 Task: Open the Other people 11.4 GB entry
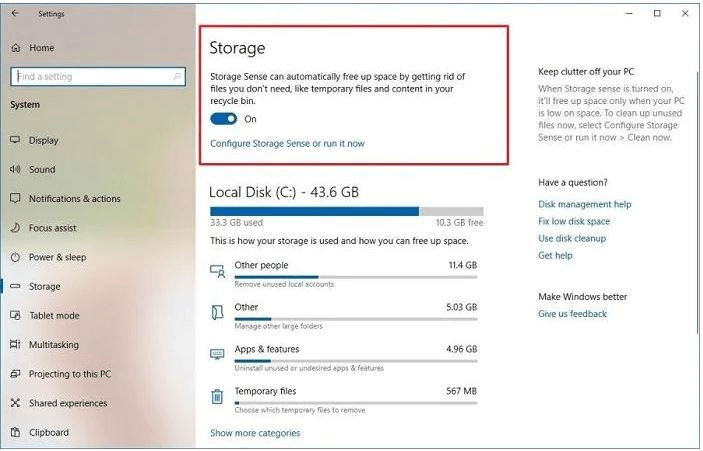(344, 272)
